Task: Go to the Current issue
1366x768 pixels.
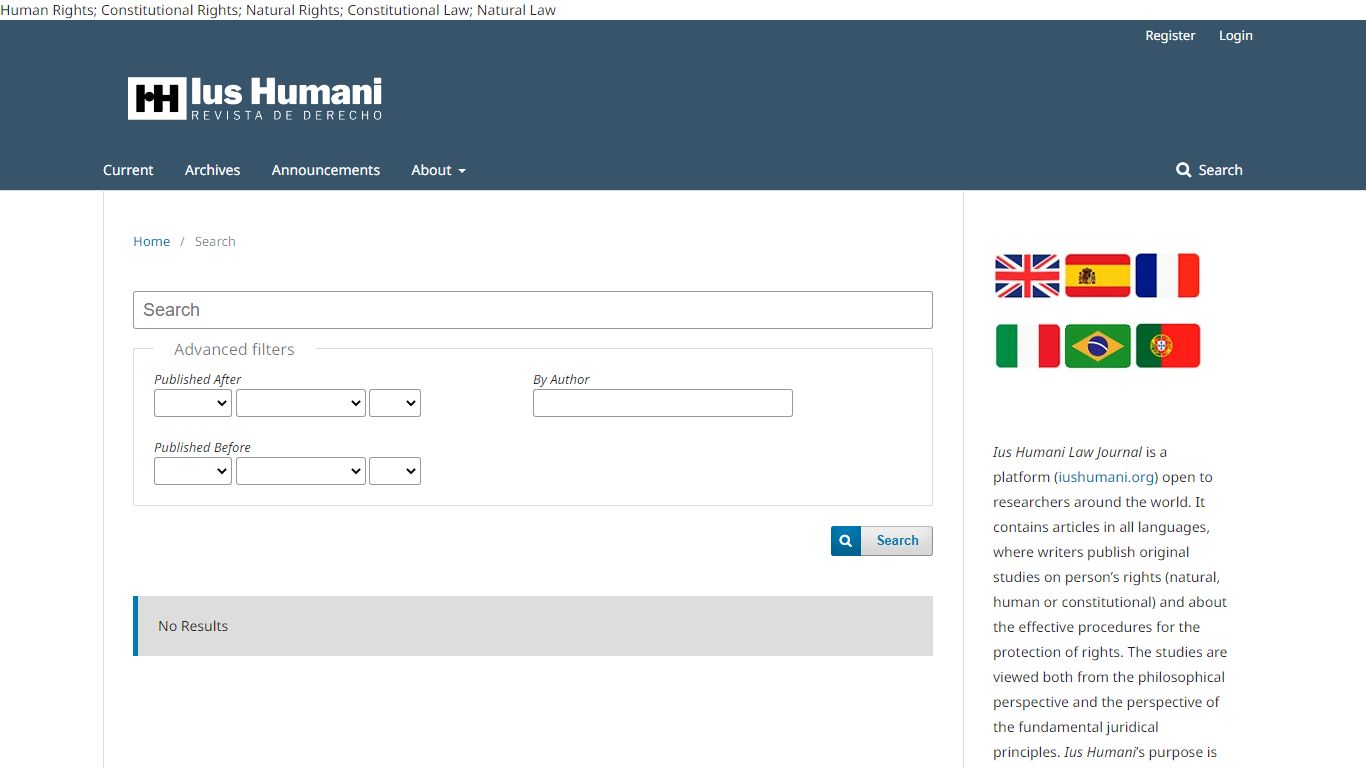Action: [128, 170]
